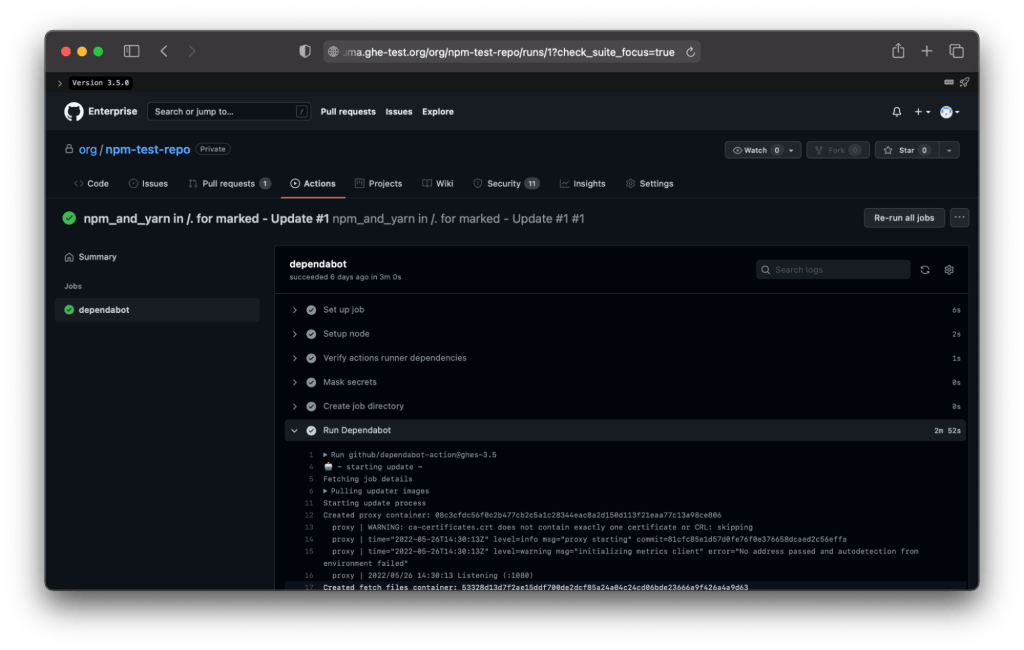Click the icon left of the rocket

tap(949, 82)
